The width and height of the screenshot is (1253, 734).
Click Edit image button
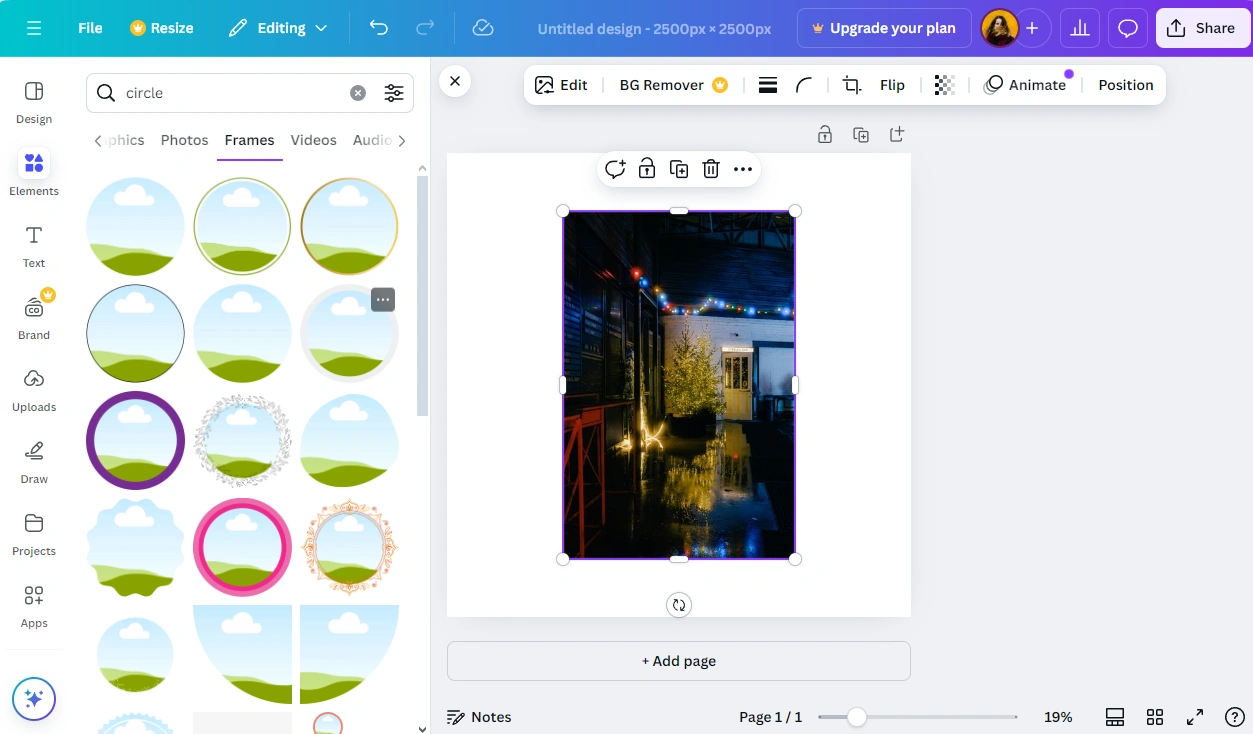561,85
